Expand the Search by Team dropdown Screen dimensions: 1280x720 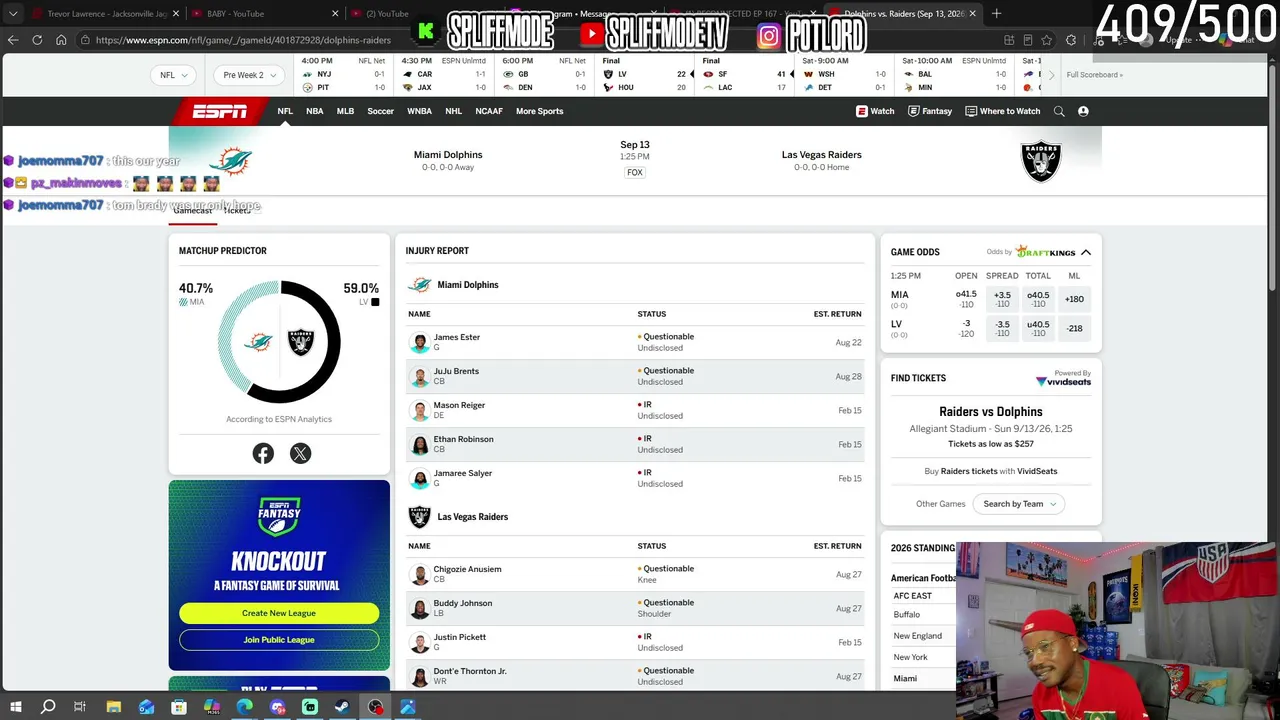tap(1019, 504)
